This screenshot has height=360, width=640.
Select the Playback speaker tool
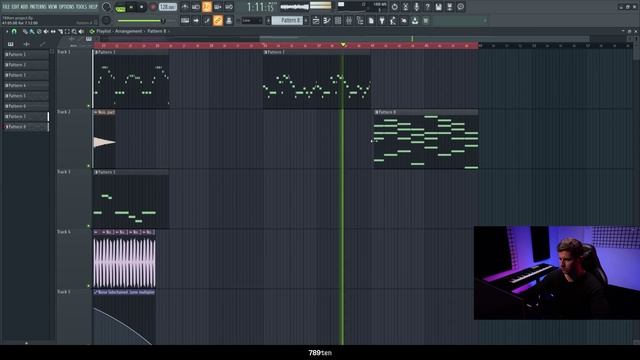tap(81, 31)
